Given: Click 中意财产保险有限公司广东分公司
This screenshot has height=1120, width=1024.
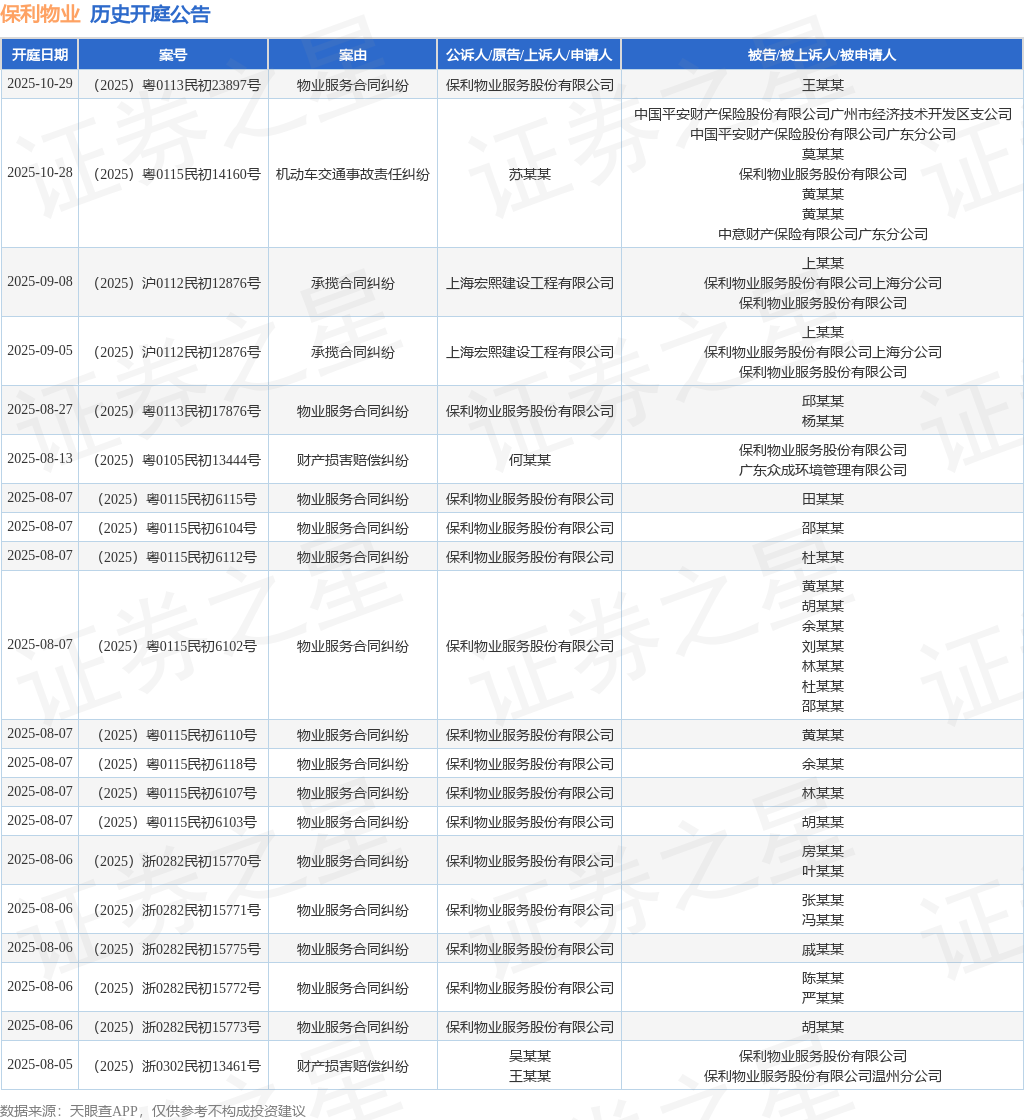Looking at the screenshot, I should pos(823,234).
